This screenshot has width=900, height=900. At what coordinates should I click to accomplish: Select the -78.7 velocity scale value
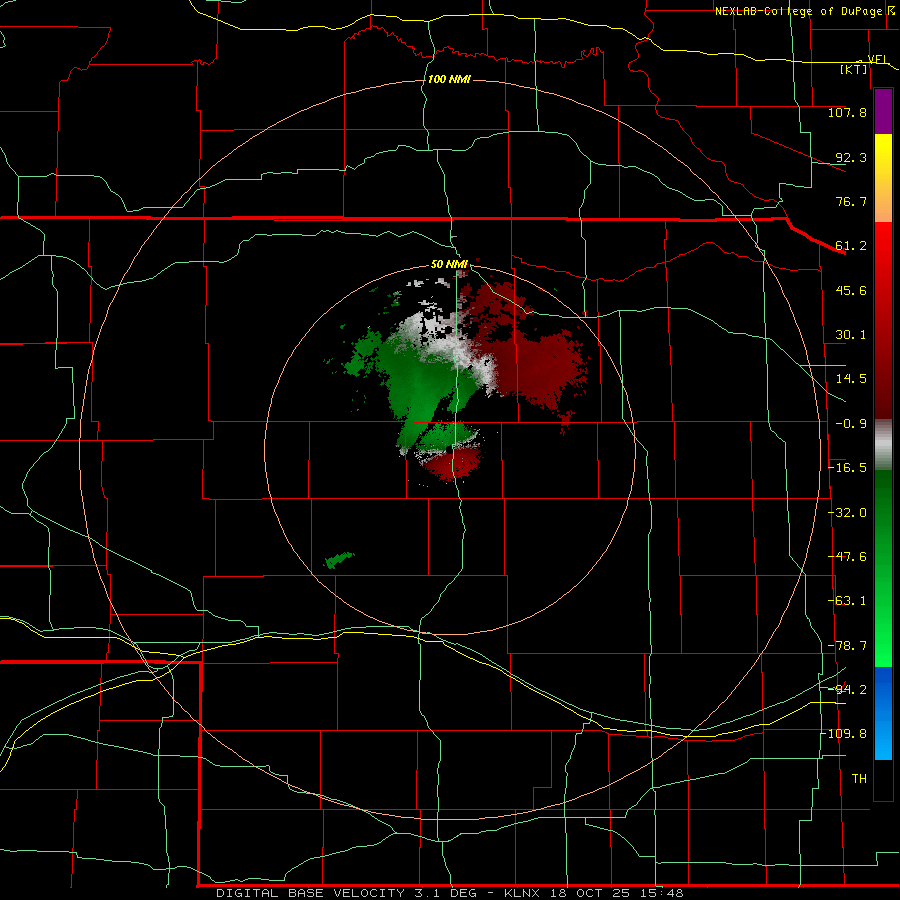(x=847, y=646)
